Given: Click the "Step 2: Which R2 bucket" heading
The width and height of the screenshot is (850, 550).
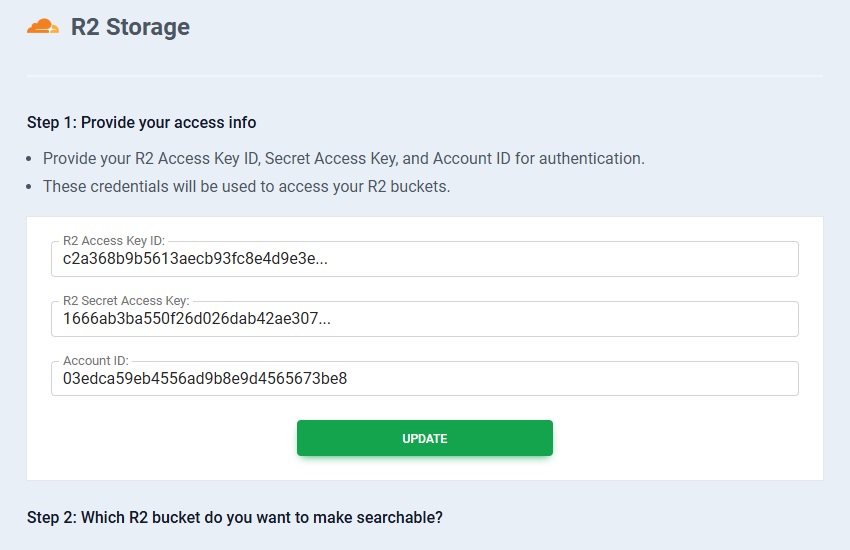Looking at the screenshot, I should click(234, 517).
